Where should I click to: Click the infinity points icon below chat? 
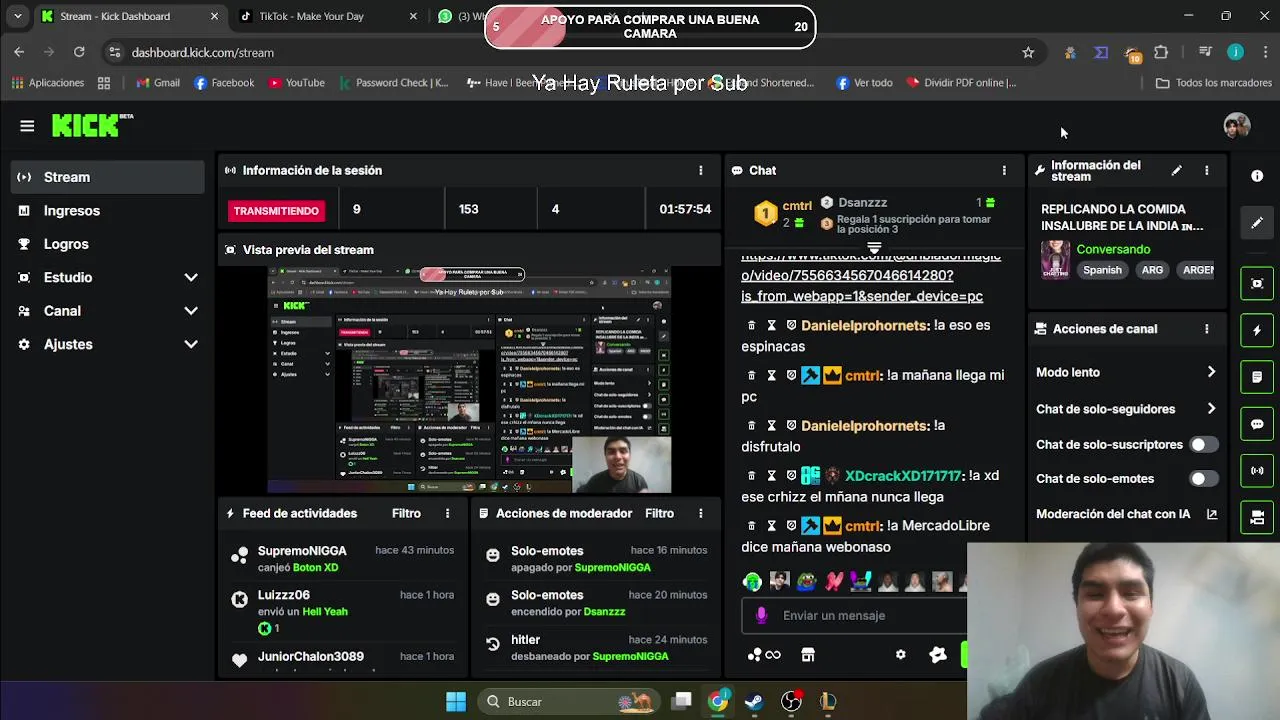pyautogui.click(x=764, y=655)
